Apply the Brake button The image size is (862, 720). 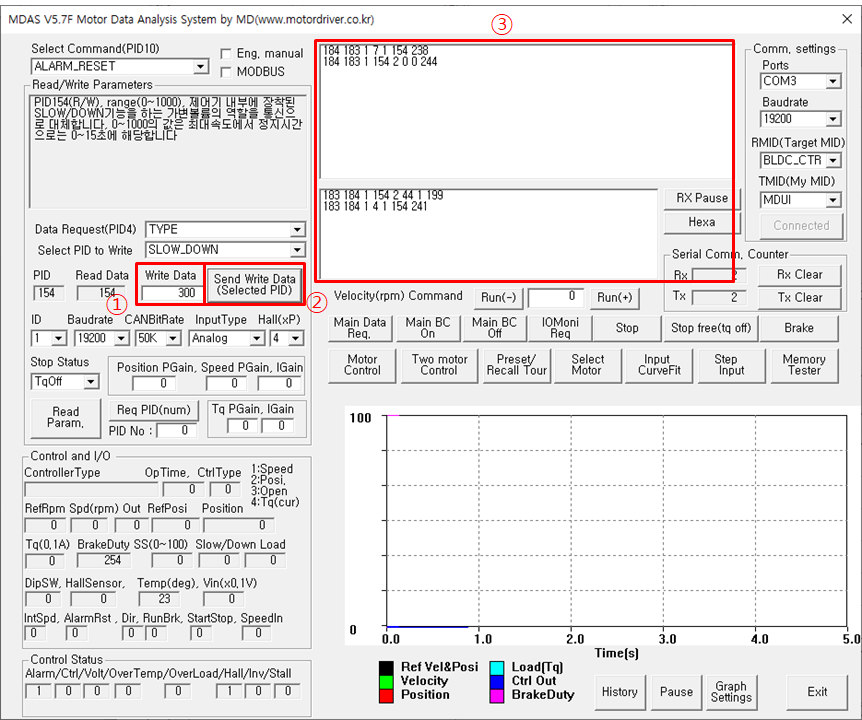(799, 328)
